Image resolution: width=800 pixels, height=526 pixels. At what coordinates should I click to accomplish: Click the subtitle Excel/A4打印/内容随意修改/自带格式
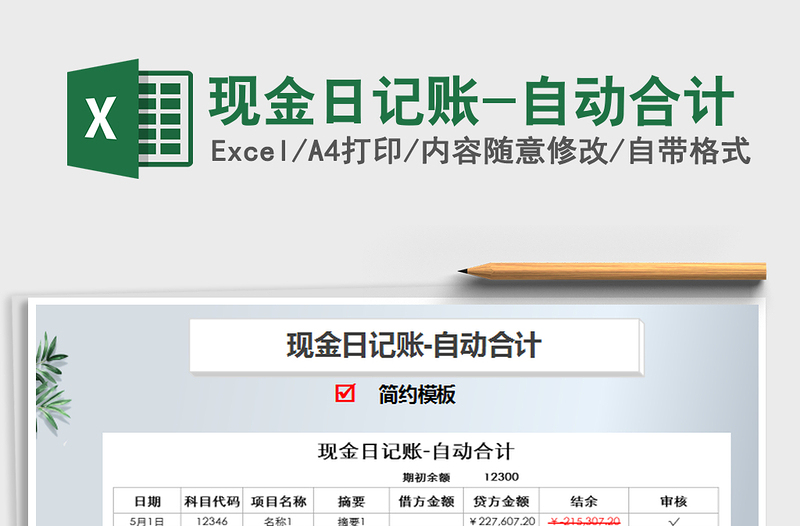pos(480,152)
